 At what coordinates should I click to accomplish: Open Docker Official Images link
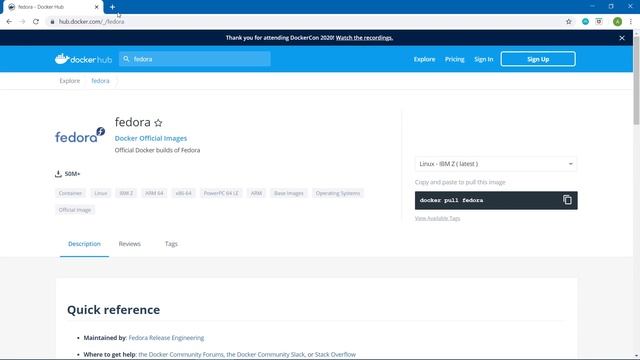coord(151,138)
